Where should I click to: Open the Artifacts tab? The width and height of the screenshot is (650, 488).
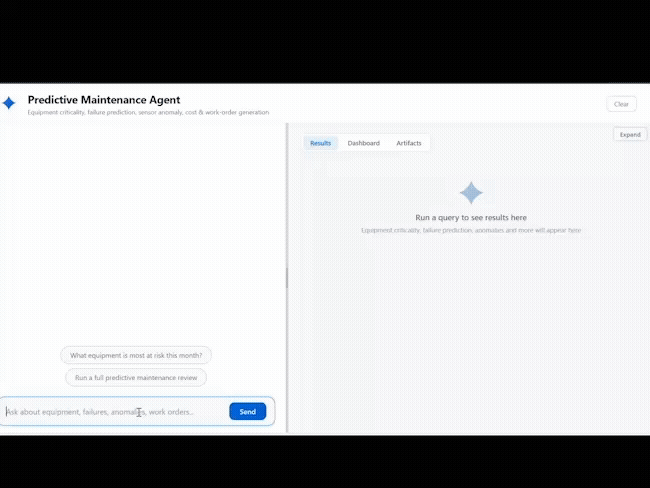tap(409, 143)
